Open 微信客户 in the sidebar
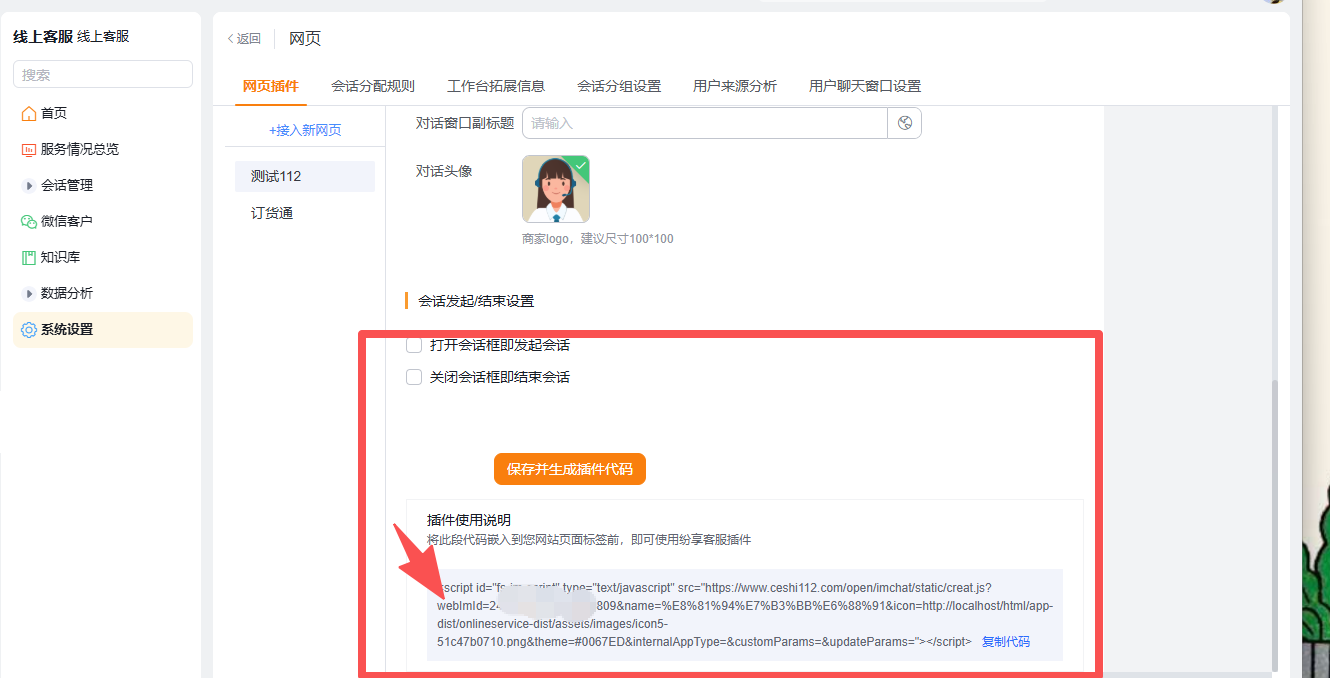Screen dimensions: 1330x678 pyautogui.click(x=103, y=221)
